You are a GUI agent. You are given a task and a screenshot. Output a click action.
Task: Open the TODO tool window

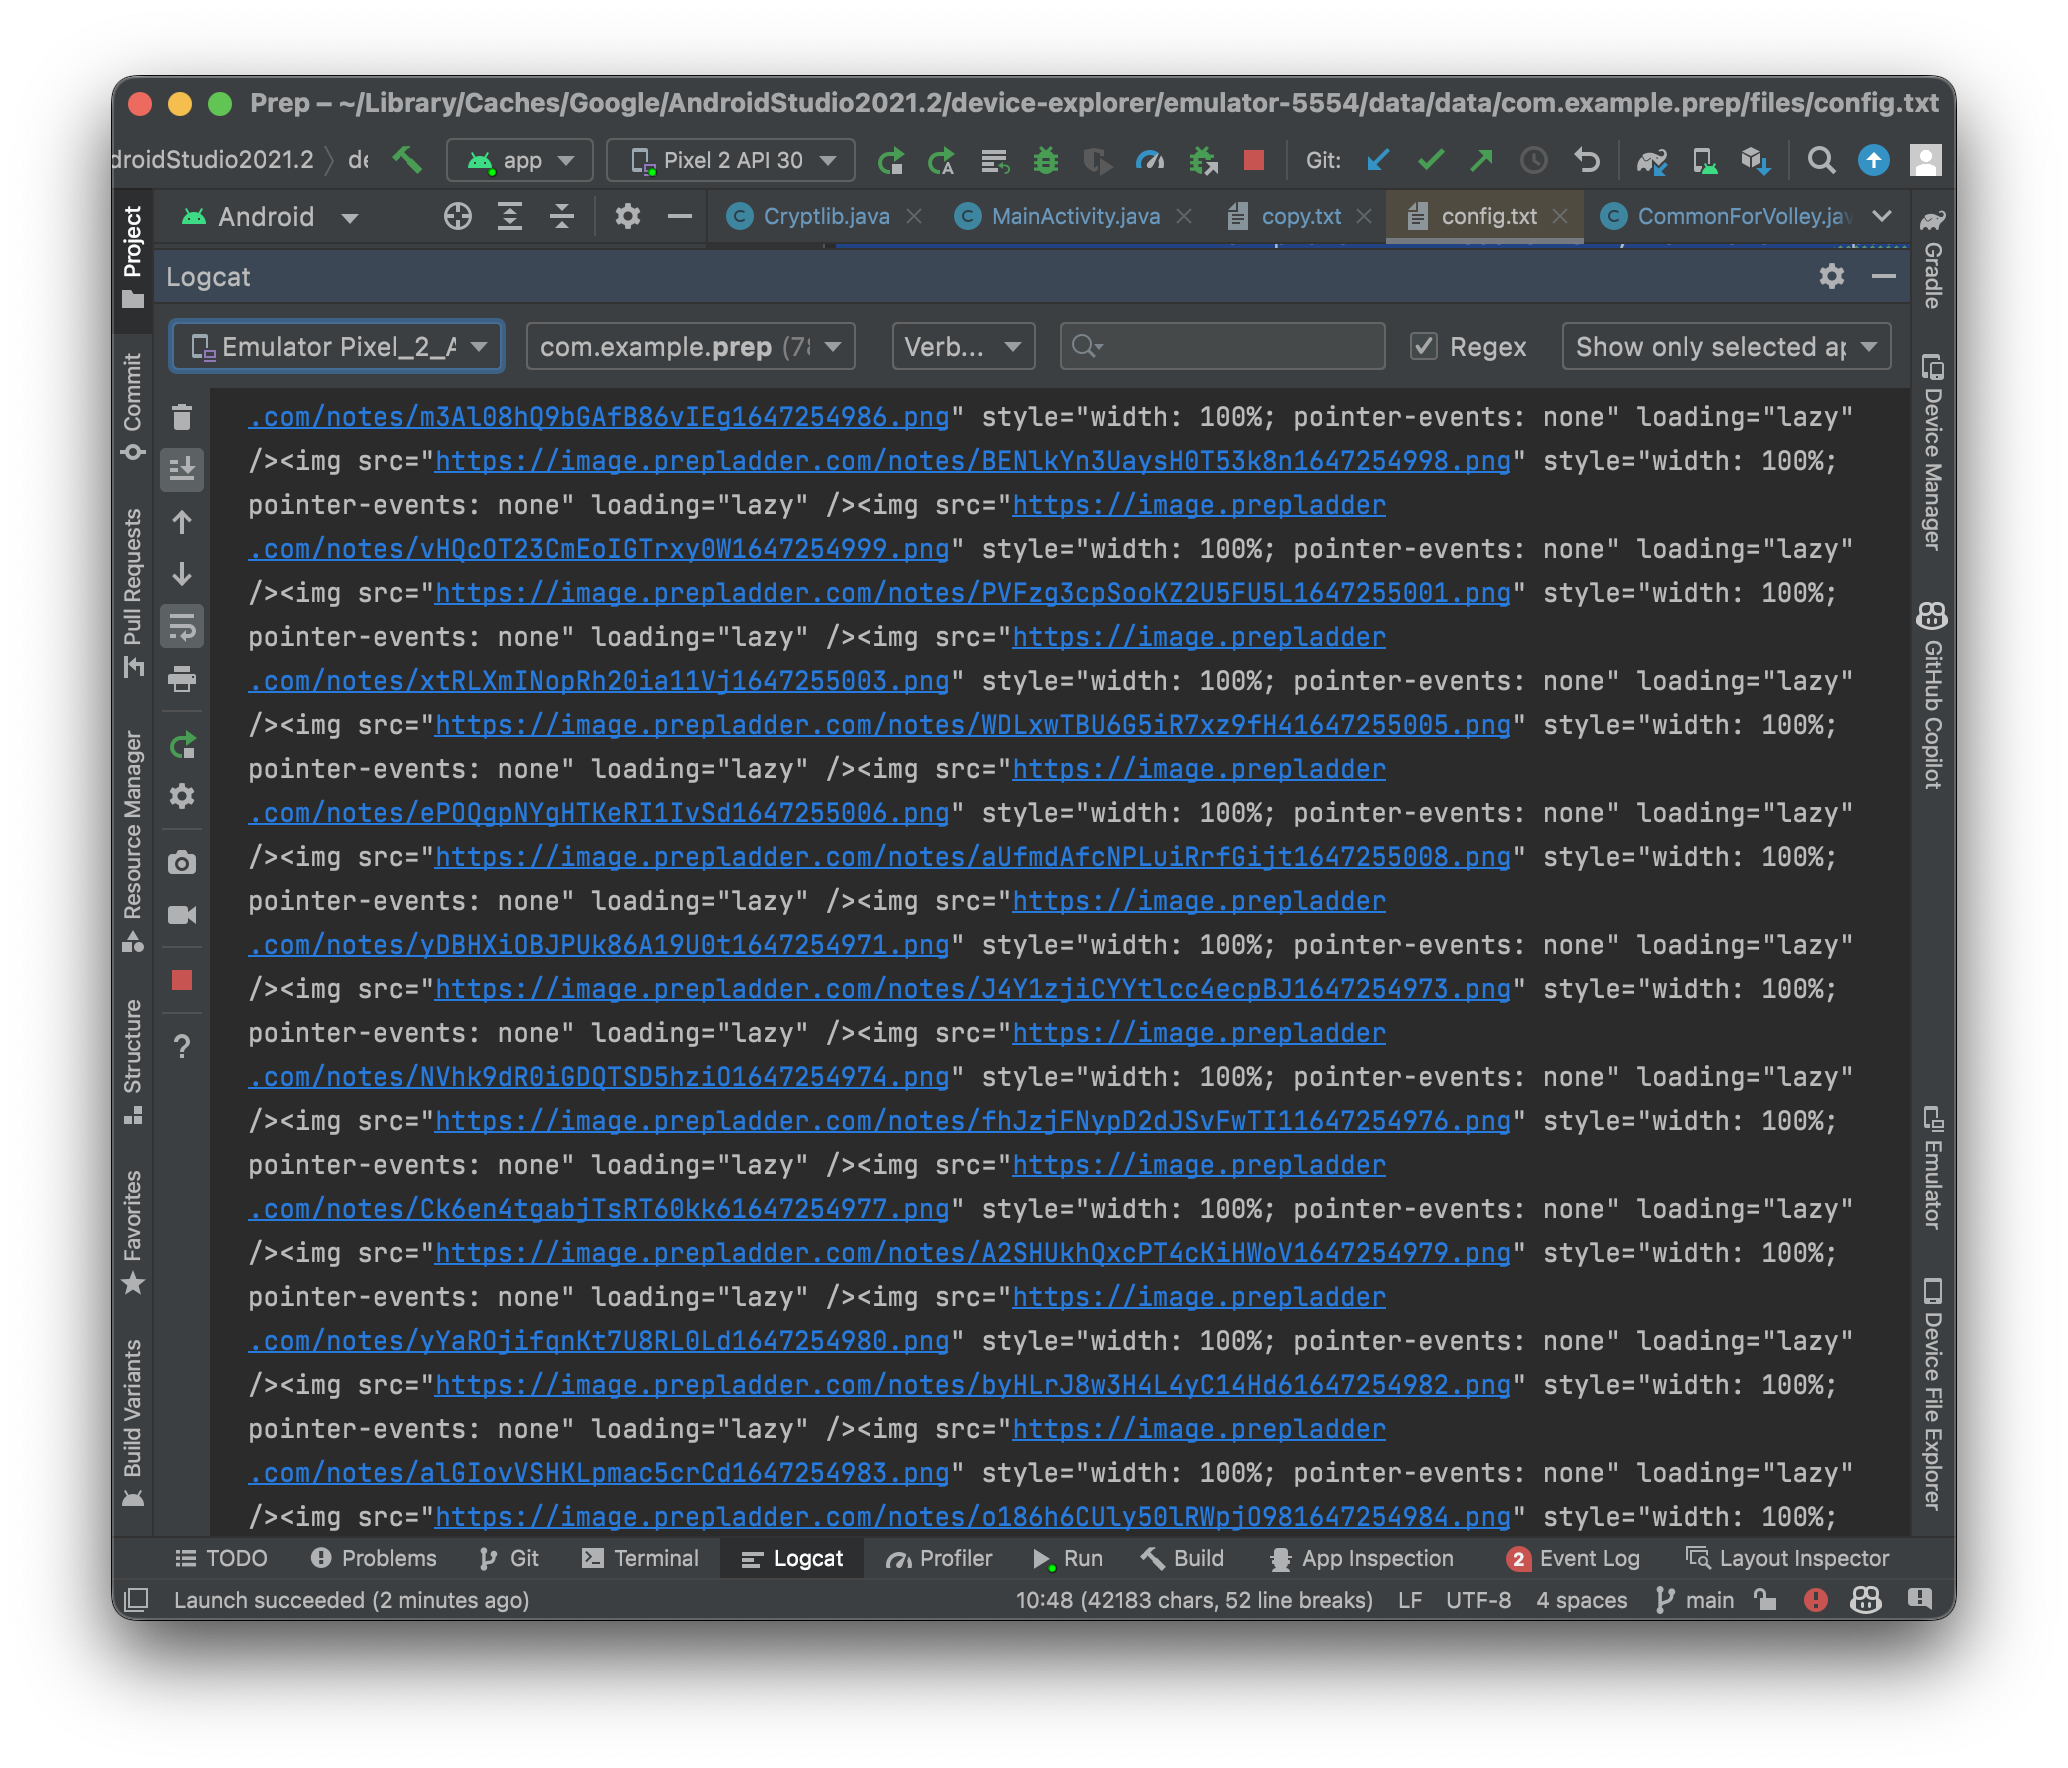[221, 1558]
